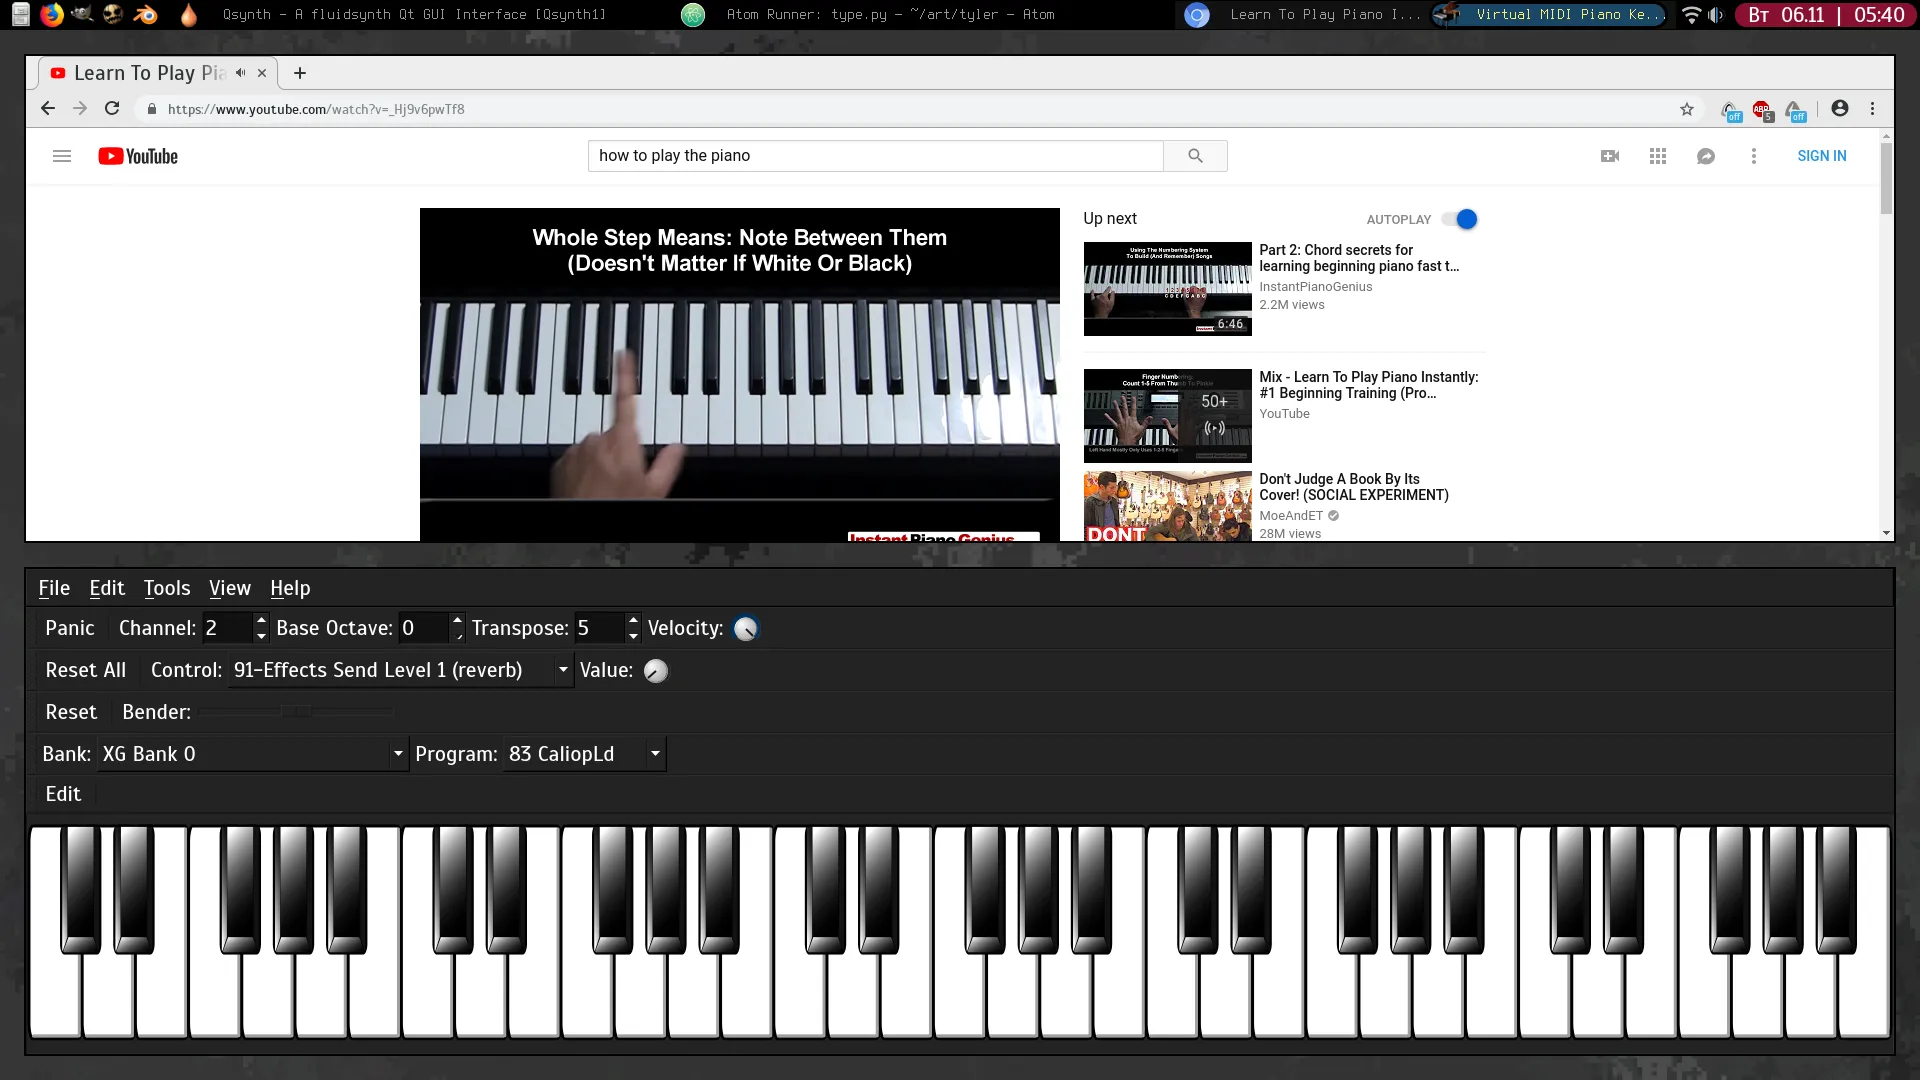The height and width of the screenshot is (1080, 1920).
Task: Reload the browser page
Action: 112,109
